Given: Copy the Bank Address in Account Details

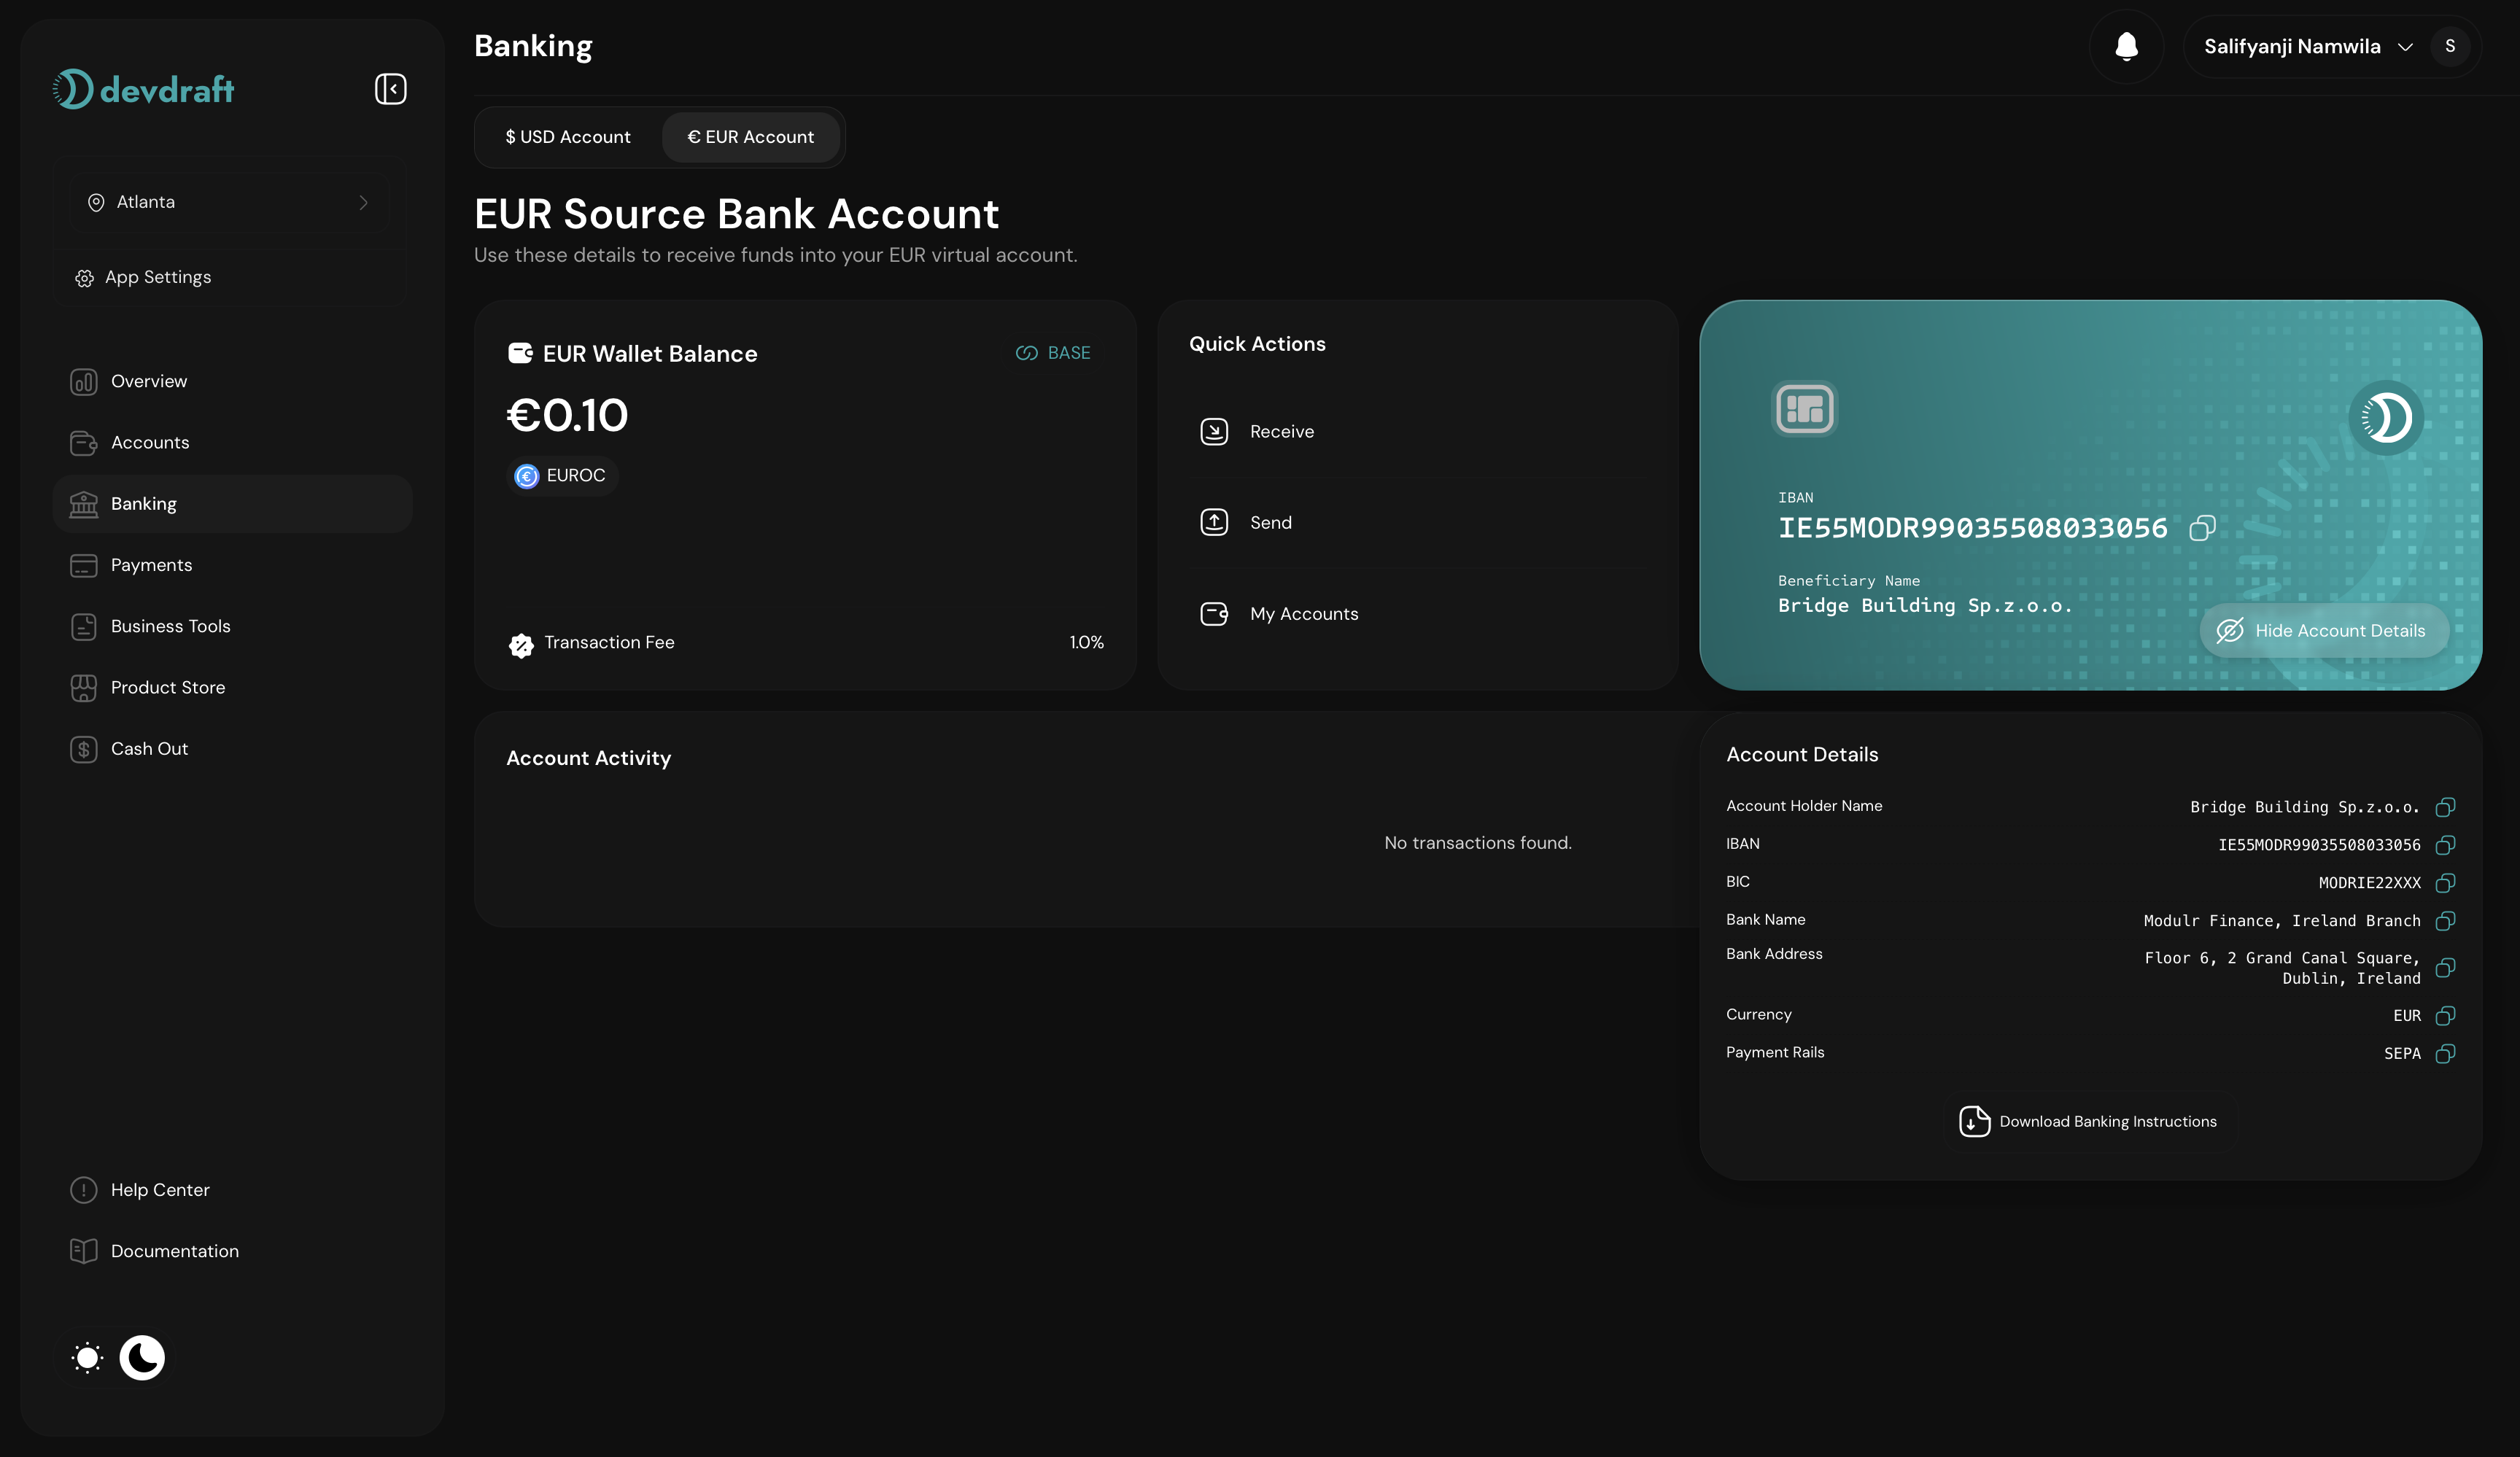Looking at the screenshot, I should pyautogui.click(x=2445, y=968).
